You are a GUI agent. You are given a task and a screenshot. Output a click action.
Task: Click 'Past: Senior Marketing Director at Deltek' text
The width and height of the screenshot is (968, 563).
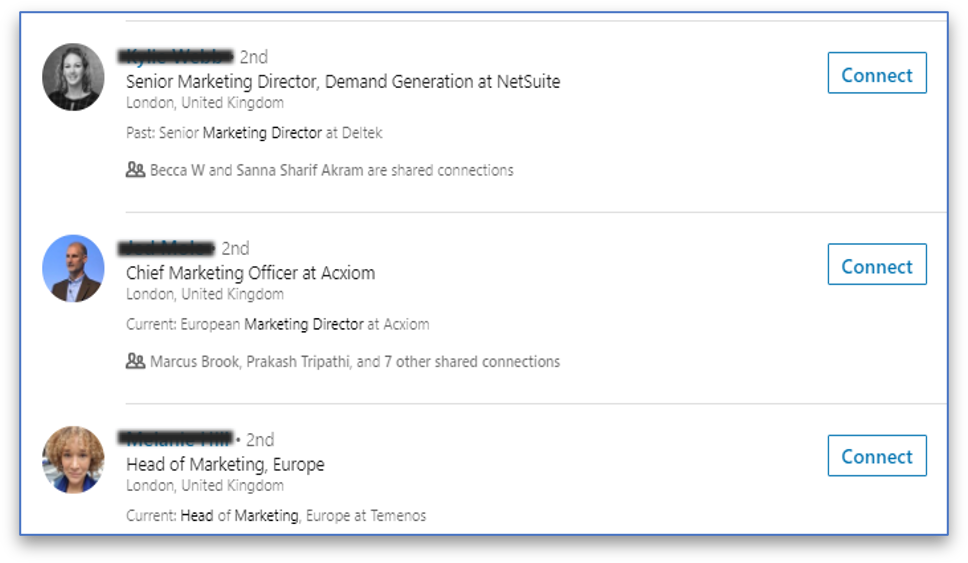[x=254, y=132]
